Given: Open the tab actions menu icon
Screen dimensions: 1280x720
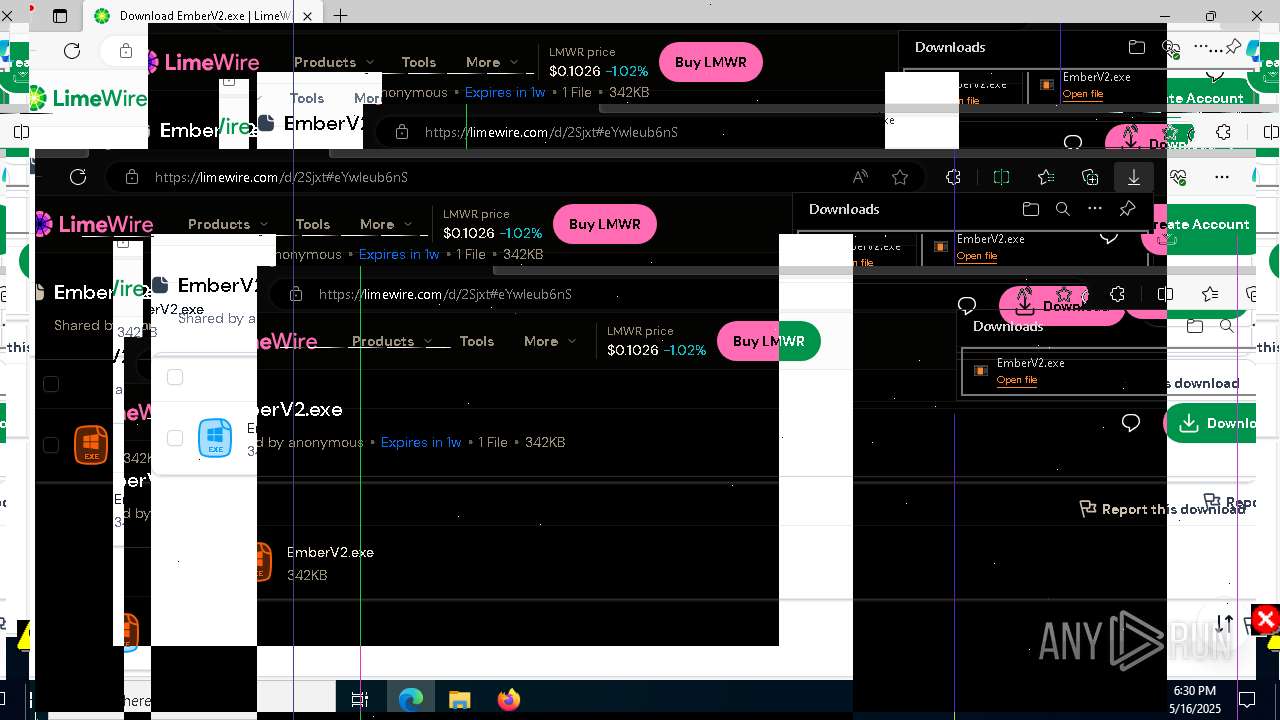Looking at the screenshot, I should 60,16.
